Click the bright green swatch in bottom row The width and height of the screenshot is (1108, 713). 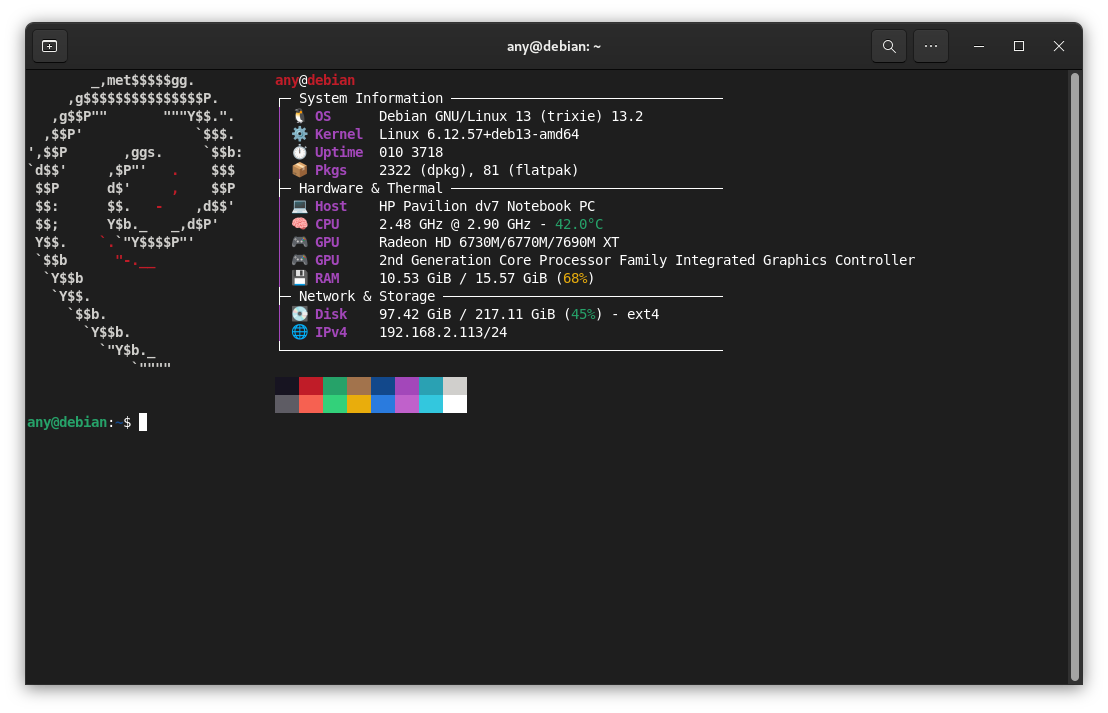[x=335, y=403]
